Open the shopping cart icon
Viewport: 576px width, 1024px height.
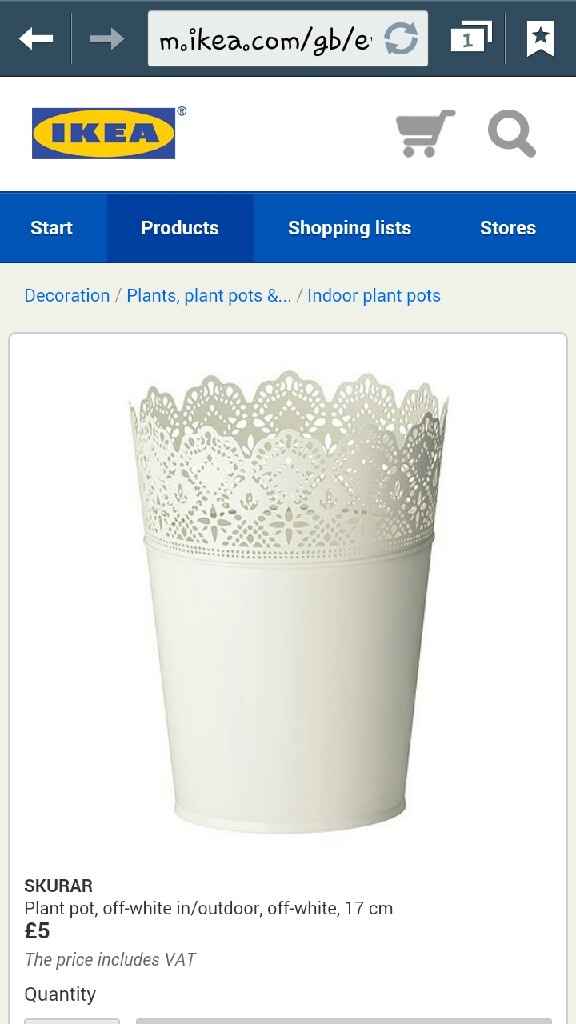(x=425, y=133)
